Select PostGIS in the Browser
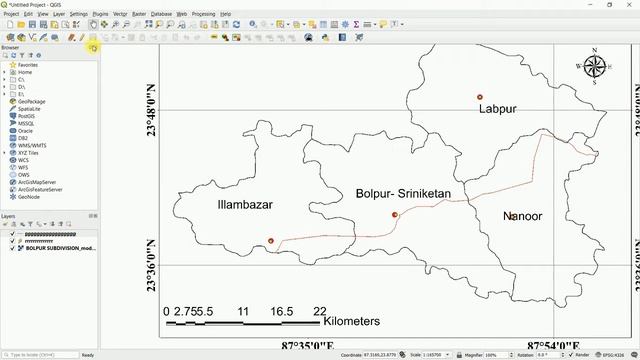This screenshot has height=360, width=640. tap(26, 116)
